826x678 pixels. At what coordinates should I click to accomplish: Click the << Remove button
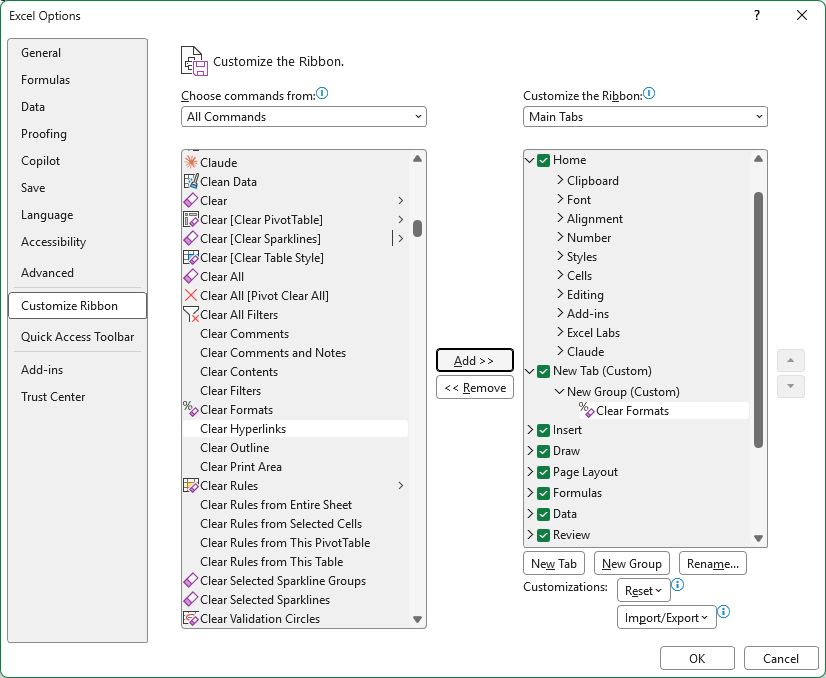(474, 388)
